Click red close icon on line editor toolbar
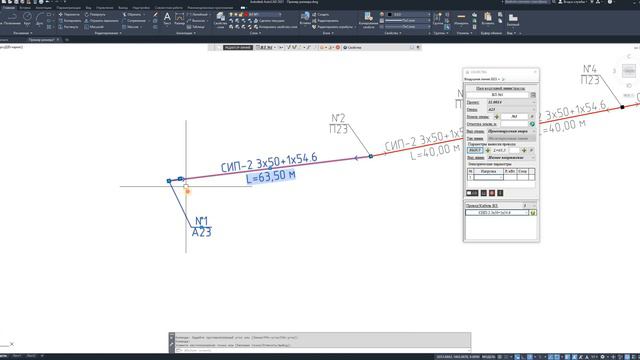The width and height of the screenshot is (640, 360). pos(338,48)
